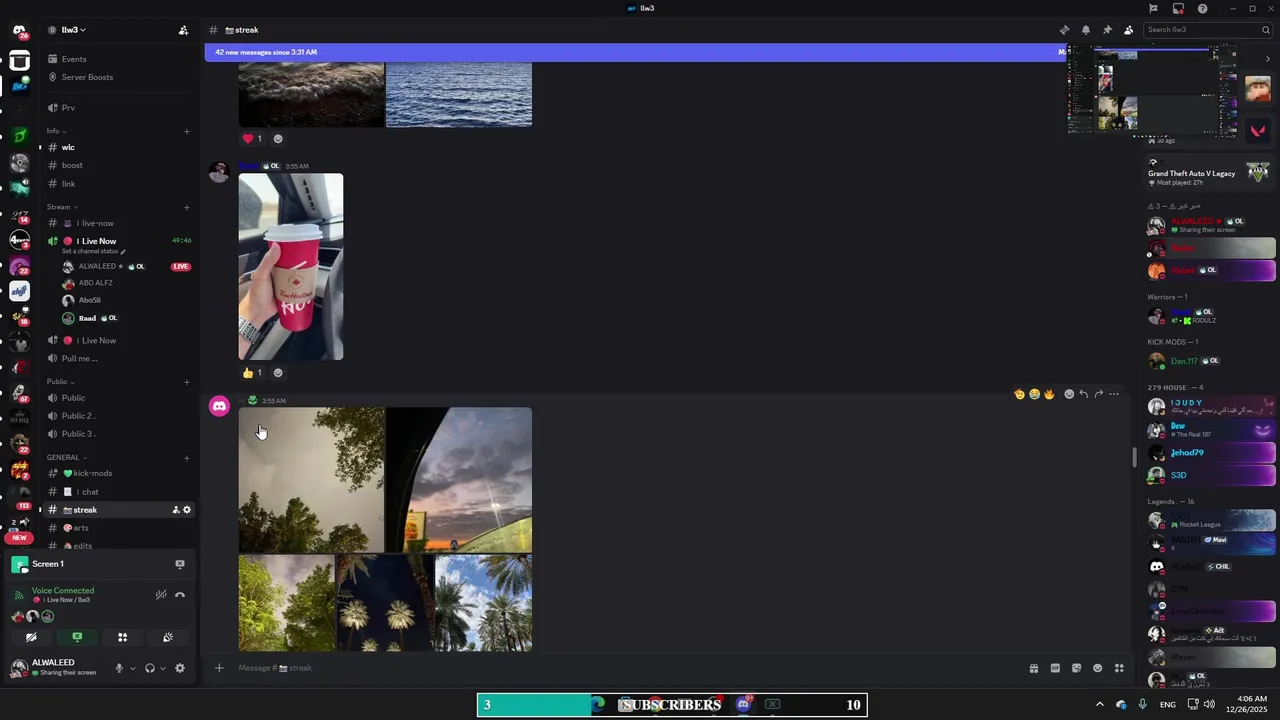Stop streaming icon next to Screen 1

click(x=180, y=564)
